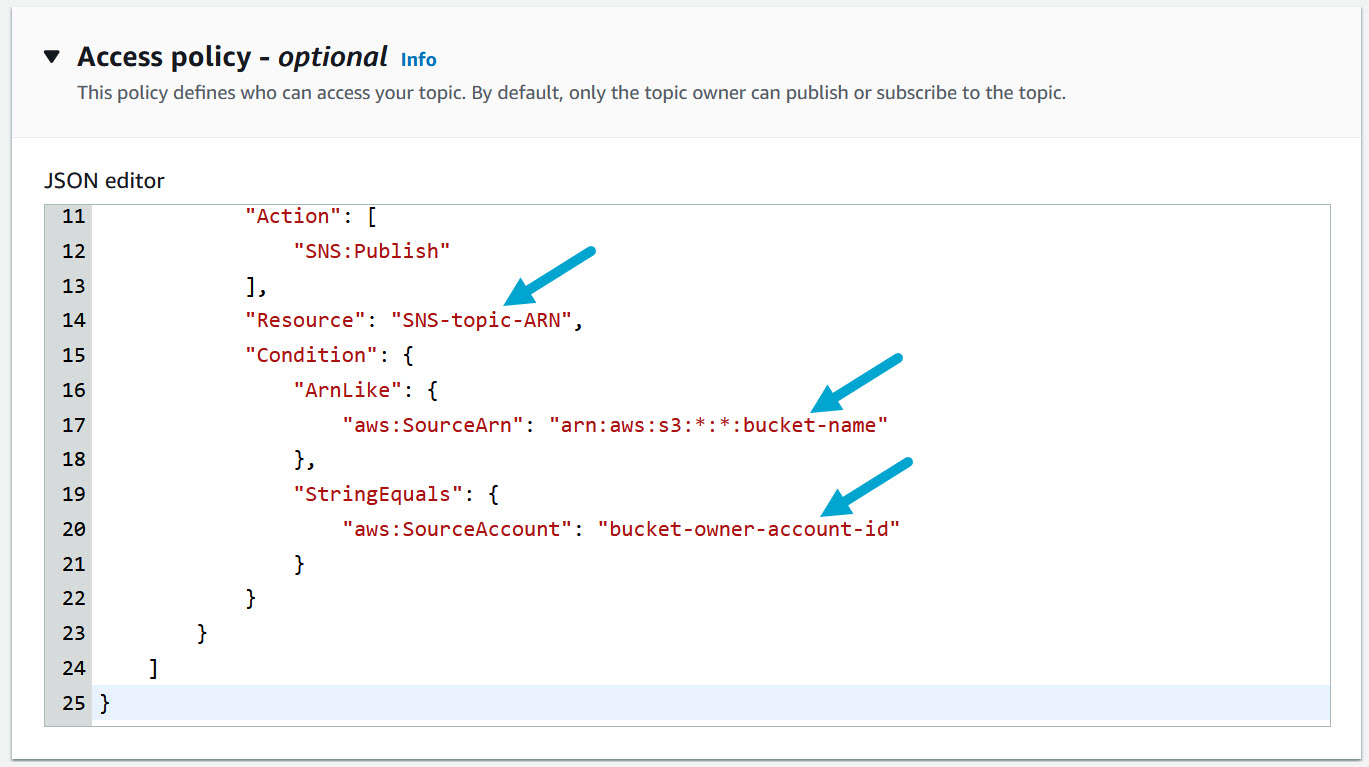
Task: Click the "Action" key in editor
Action: tap(294, 217)
